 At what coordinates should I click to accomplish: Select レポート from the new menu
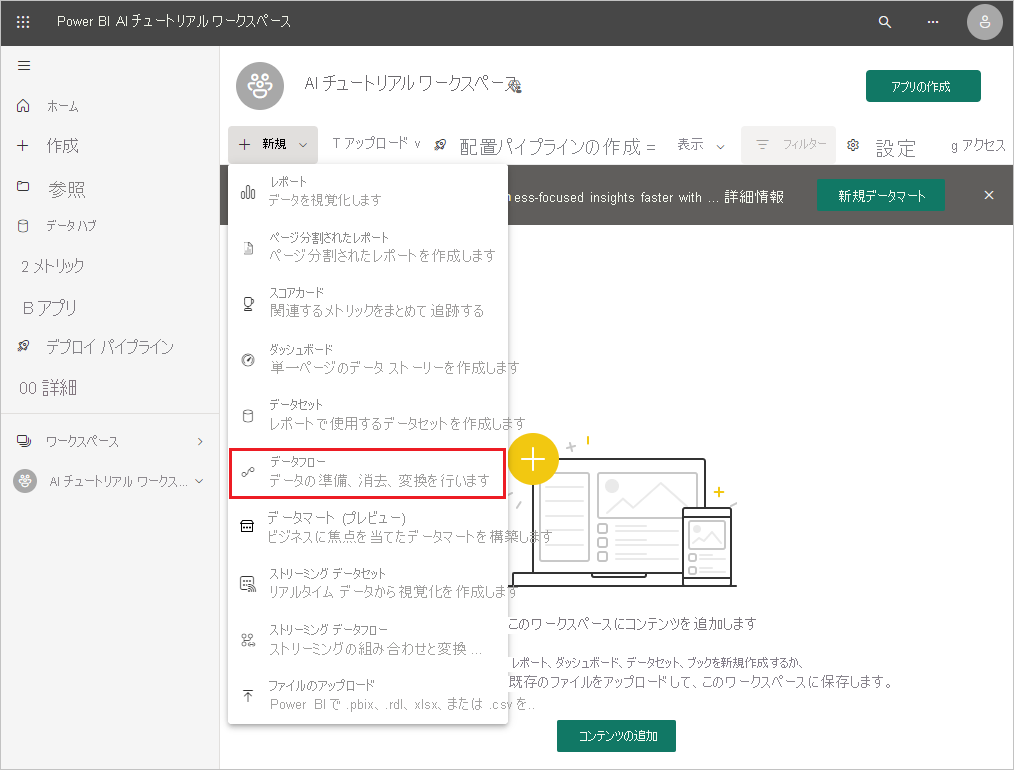[x=368, y=191]
